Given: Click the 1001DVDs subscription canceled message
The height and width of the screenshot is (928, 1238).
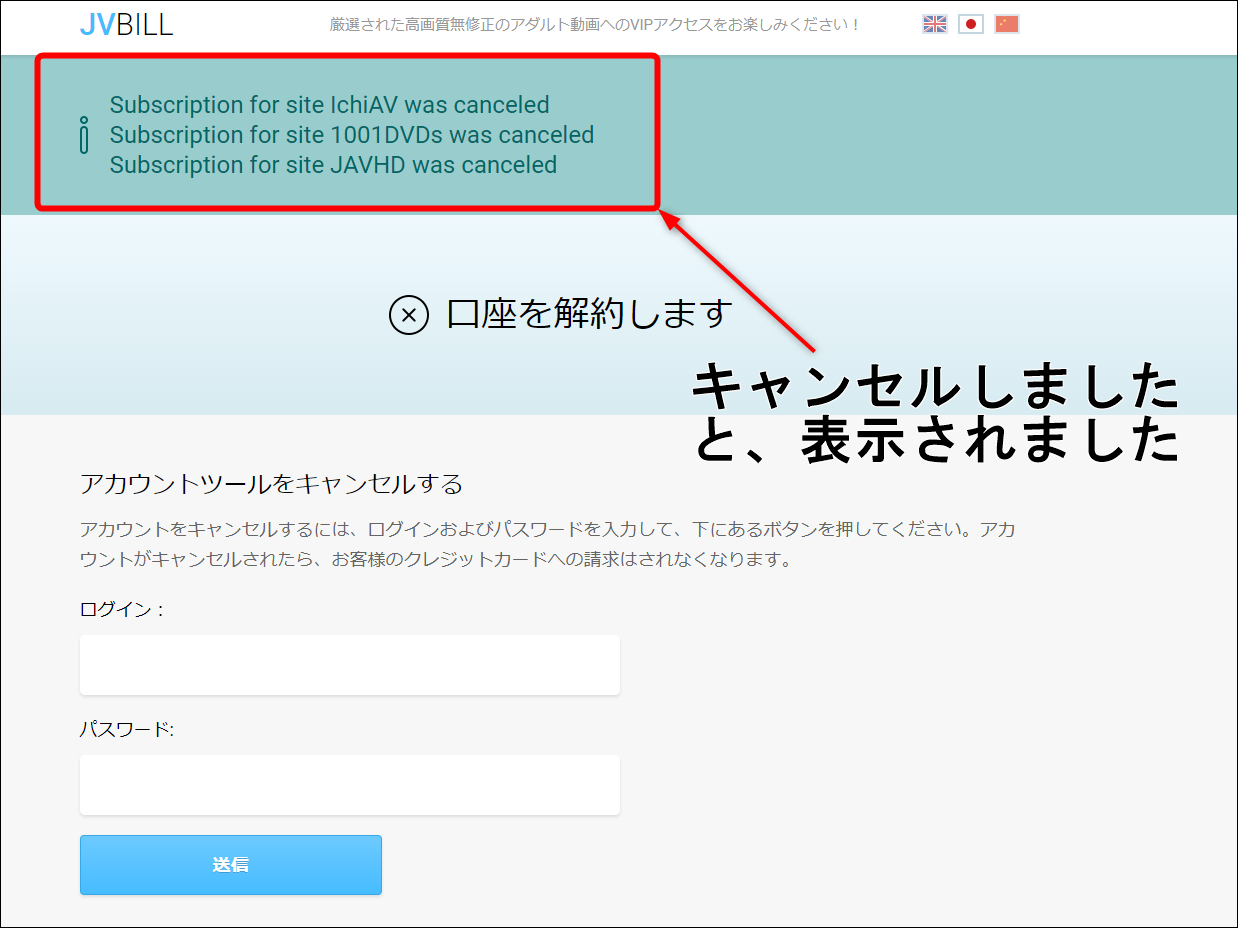Looking at the screenshot, I should tap(351, 135).
